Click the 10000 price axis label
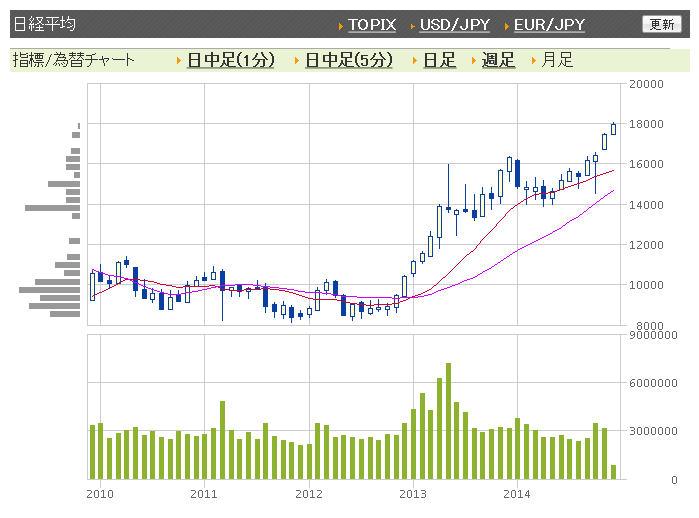The height and width of the screenshot is (518, 699). coord(646,285)
